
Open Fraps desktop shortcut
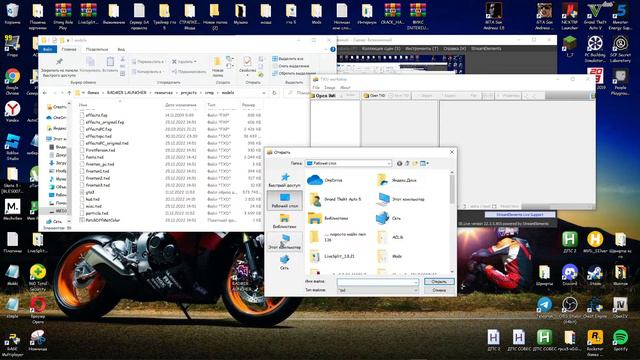(x=12, y=46)
